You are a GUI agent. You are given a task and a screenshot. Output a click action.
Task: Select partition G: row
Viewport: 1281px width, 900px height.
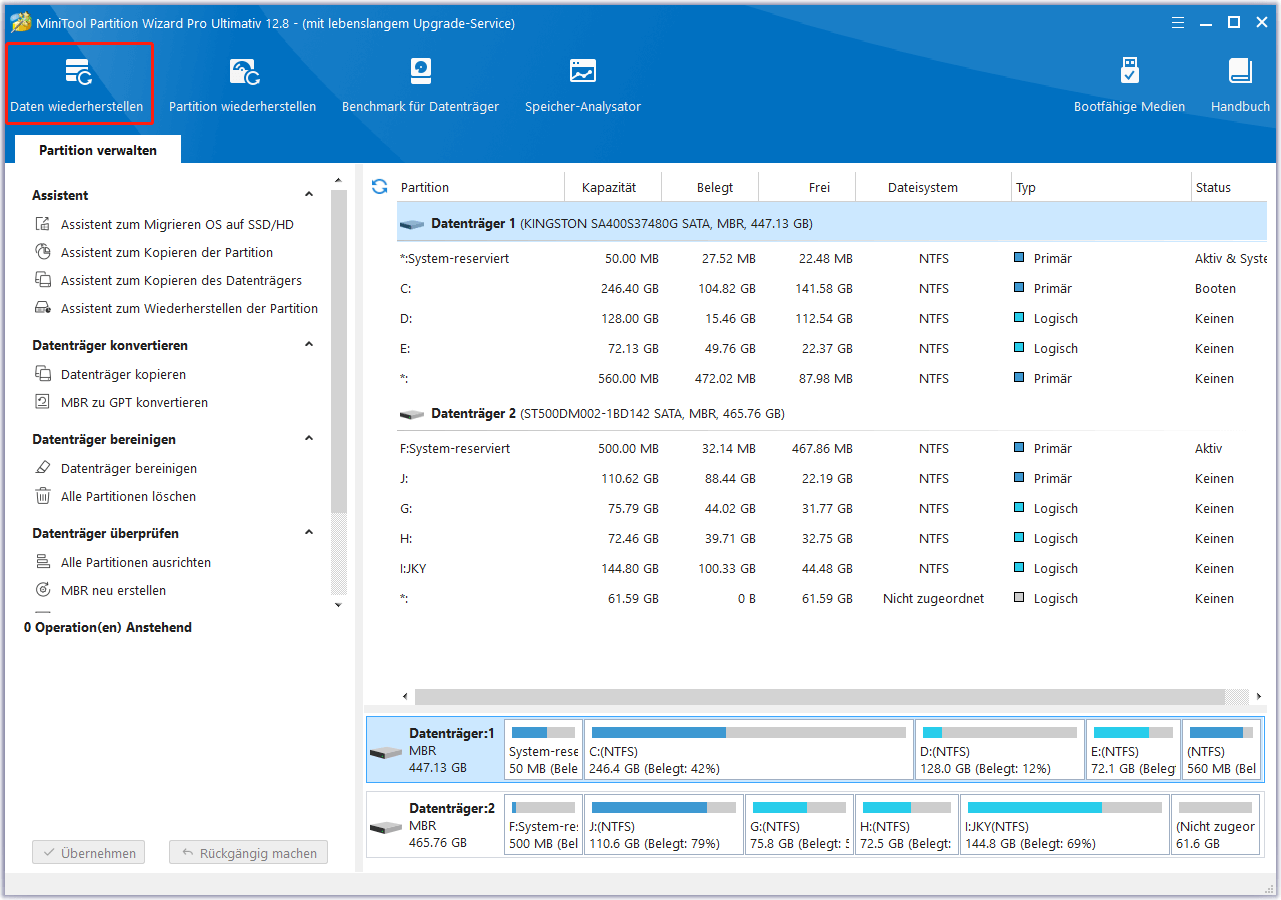pos(831,509)
